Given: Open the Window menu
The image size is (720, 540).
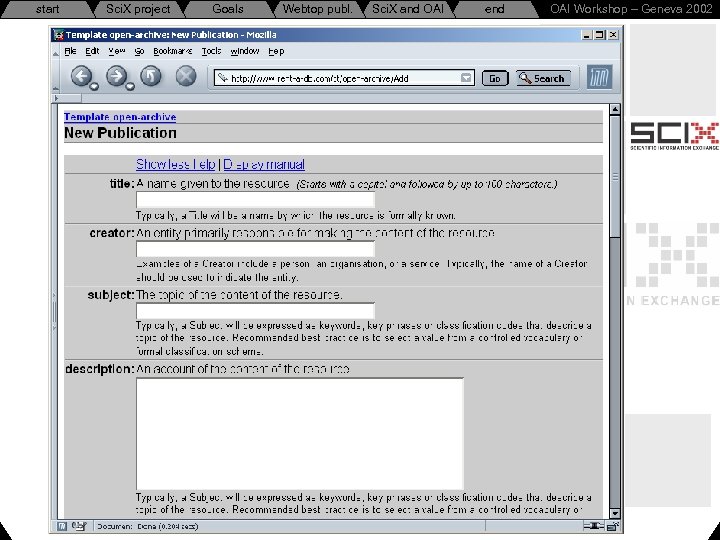Looking at the screenshot, I should 245,51.
